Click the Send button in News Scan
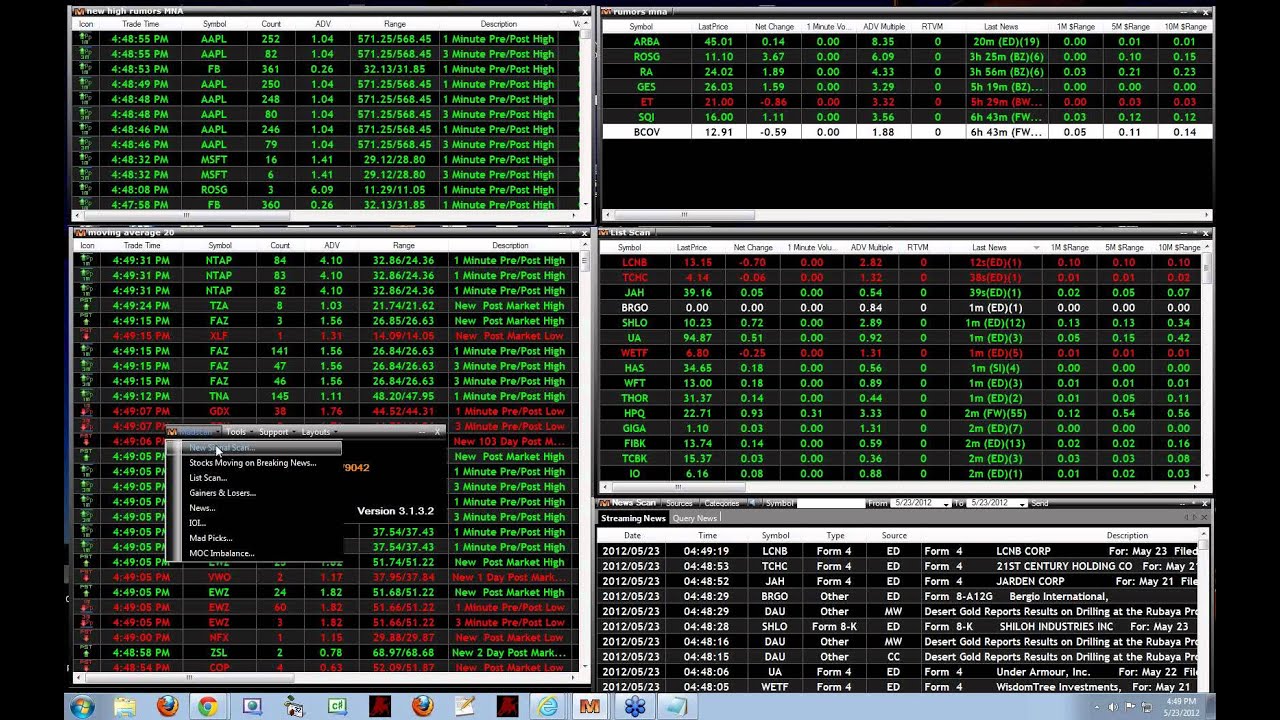 1040,503
